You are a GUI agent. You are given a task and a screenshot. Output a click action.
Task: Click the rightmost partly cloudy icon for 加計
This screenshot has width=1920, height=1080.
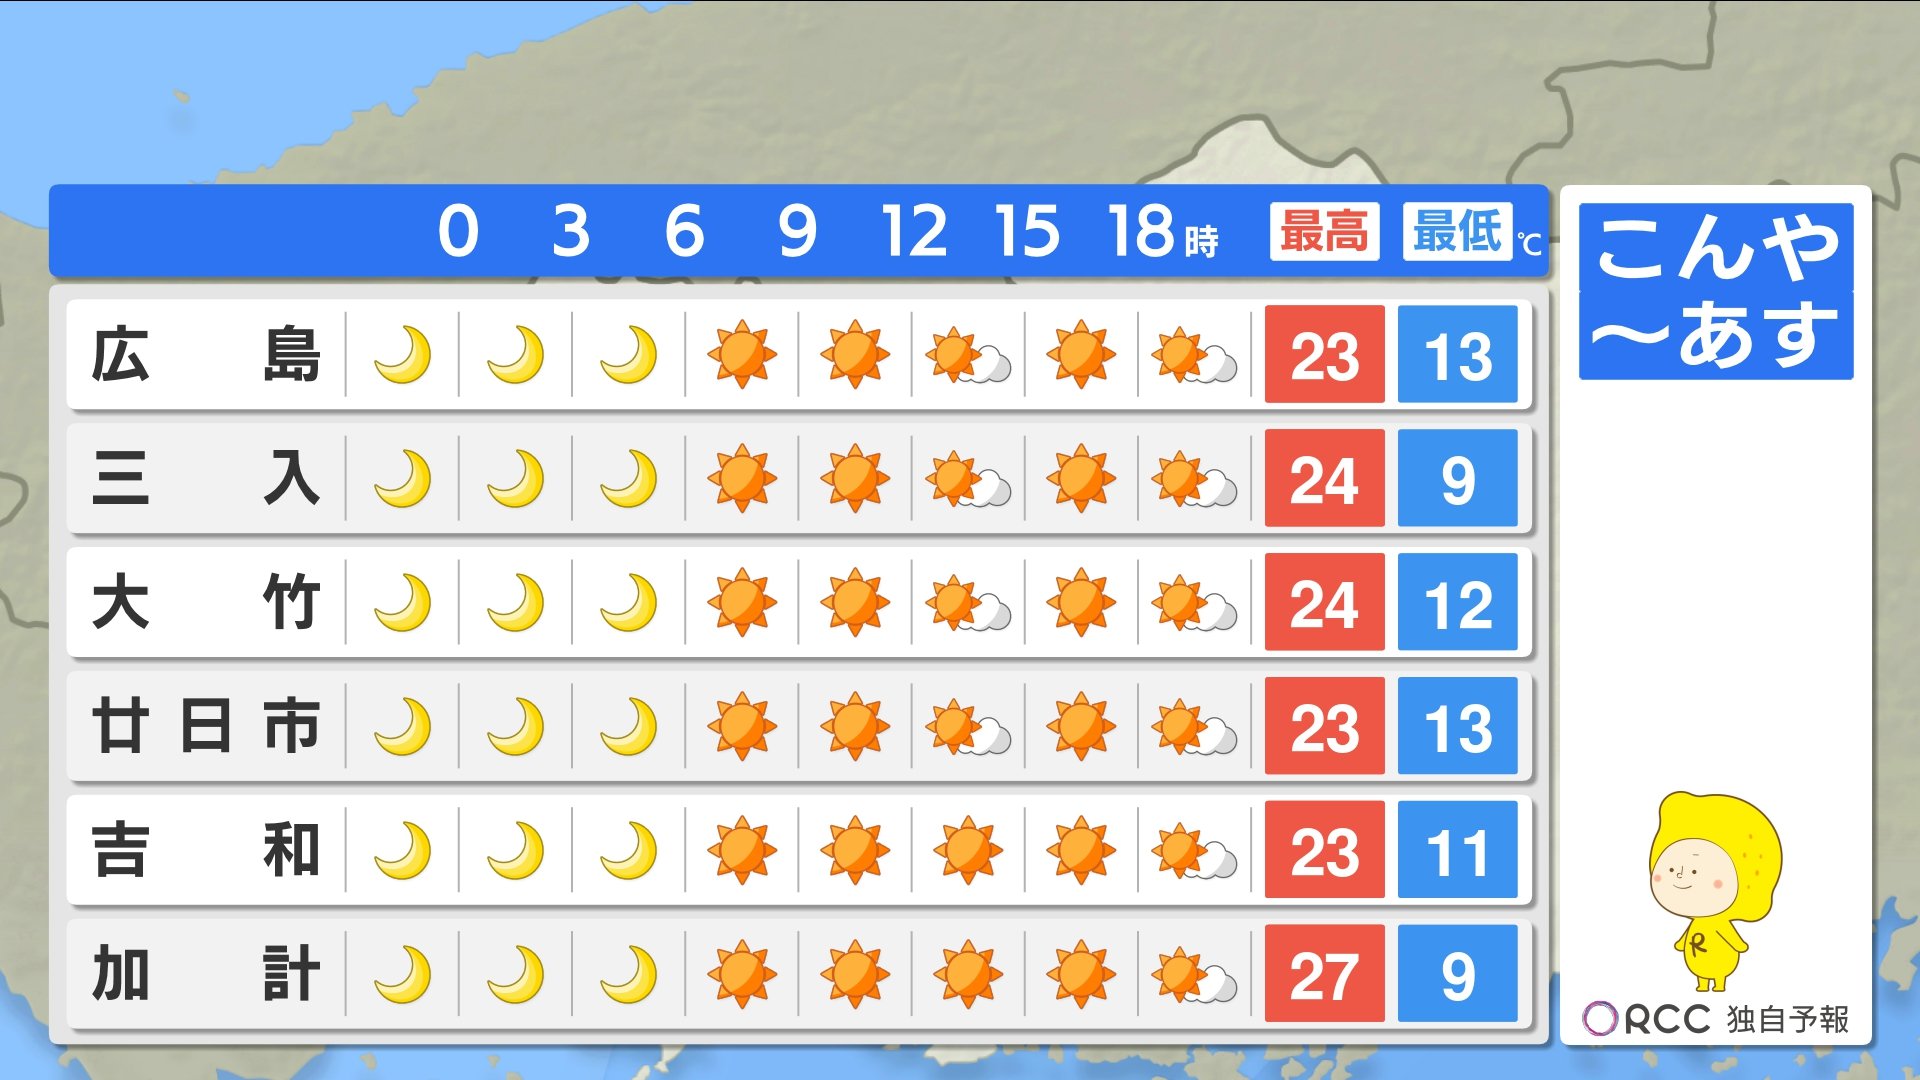[x=1193, y=974]
